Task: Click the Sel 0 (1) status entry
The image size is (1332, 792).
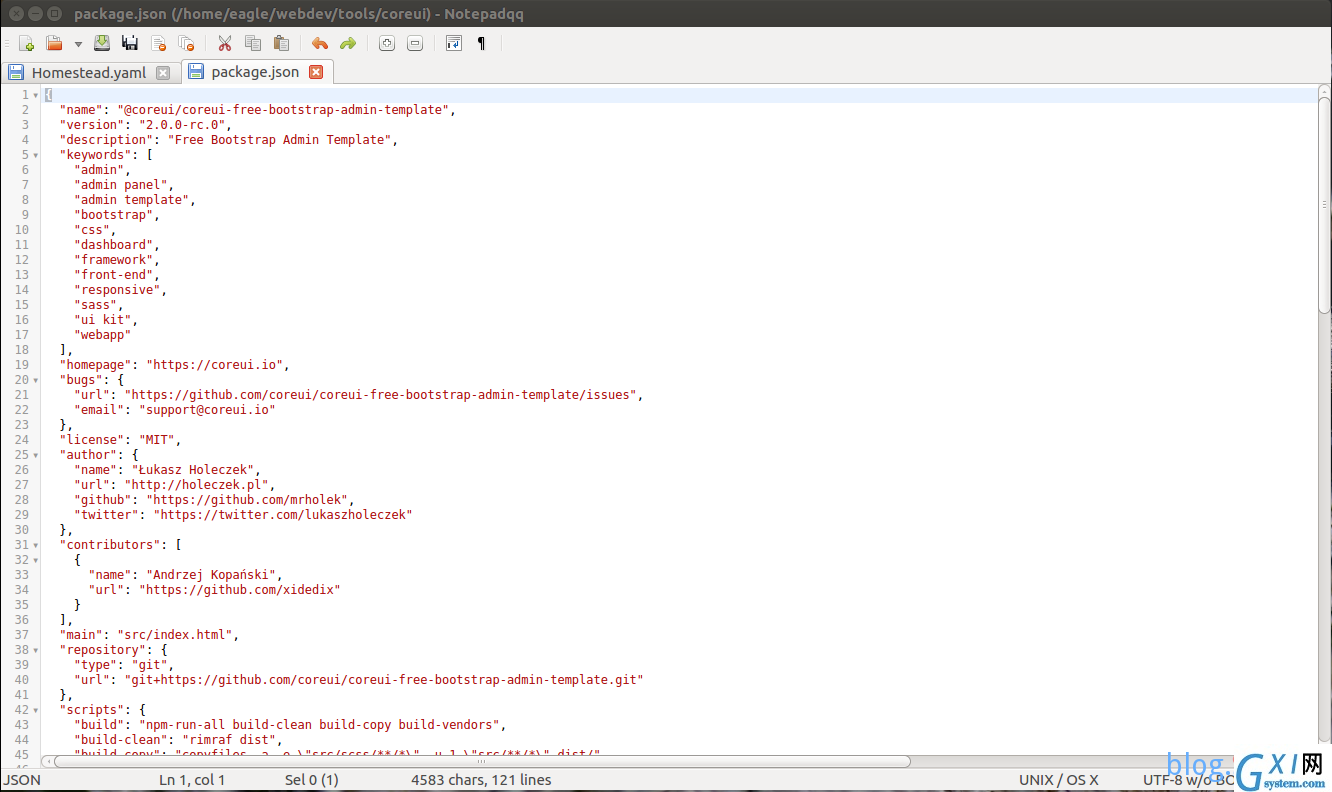Action: point(312,780)
